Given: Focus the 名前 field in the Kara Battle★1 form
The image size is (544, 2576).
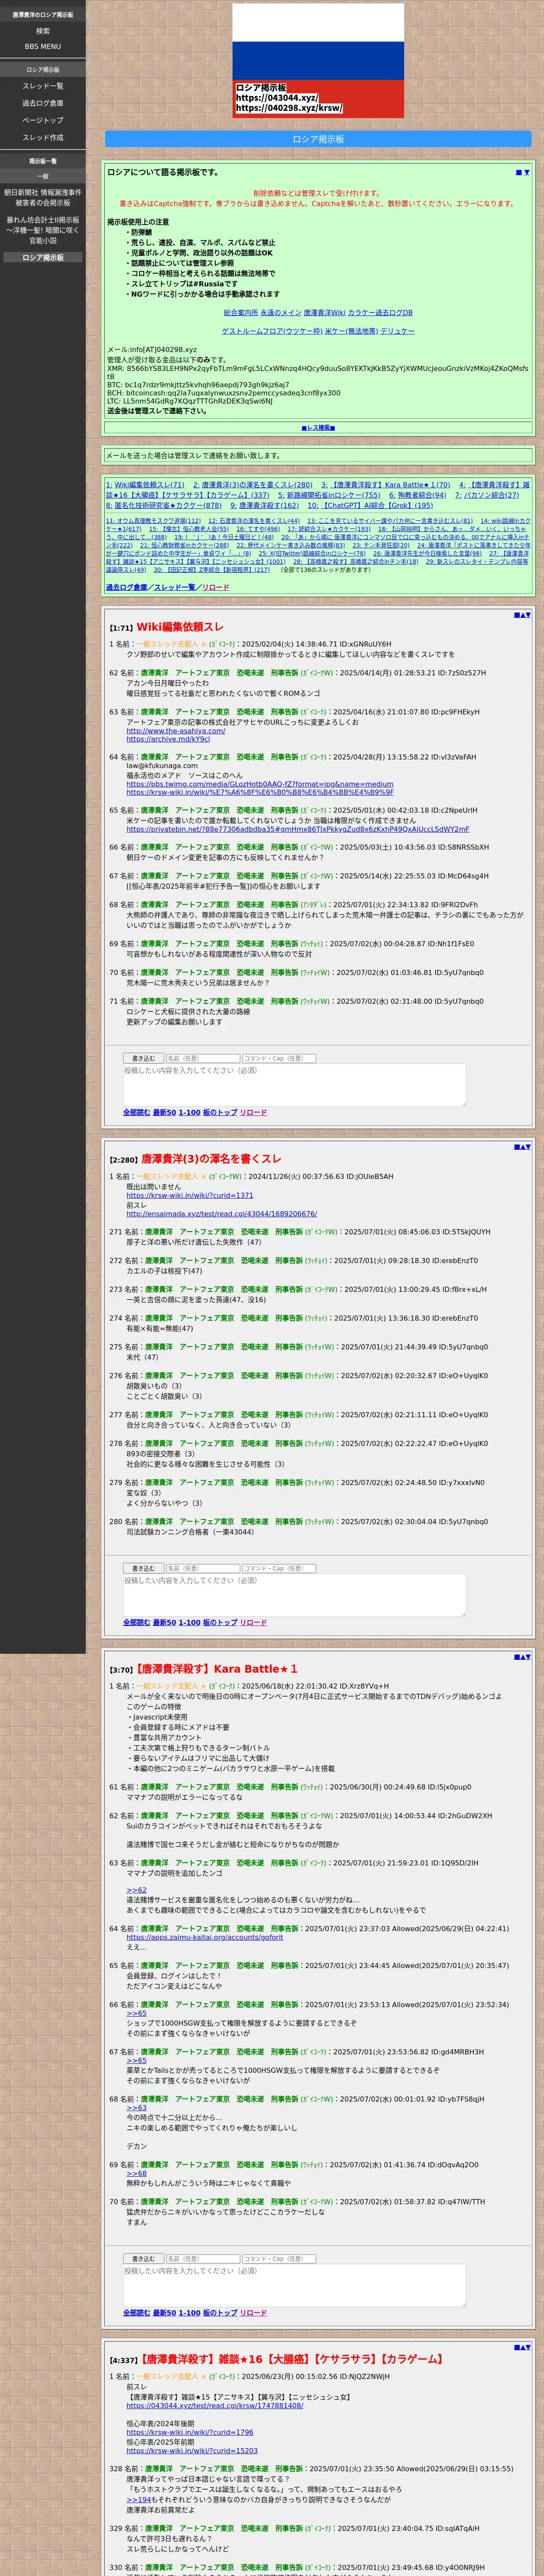Looking at the screenshot, I should tap(202, 2258).
